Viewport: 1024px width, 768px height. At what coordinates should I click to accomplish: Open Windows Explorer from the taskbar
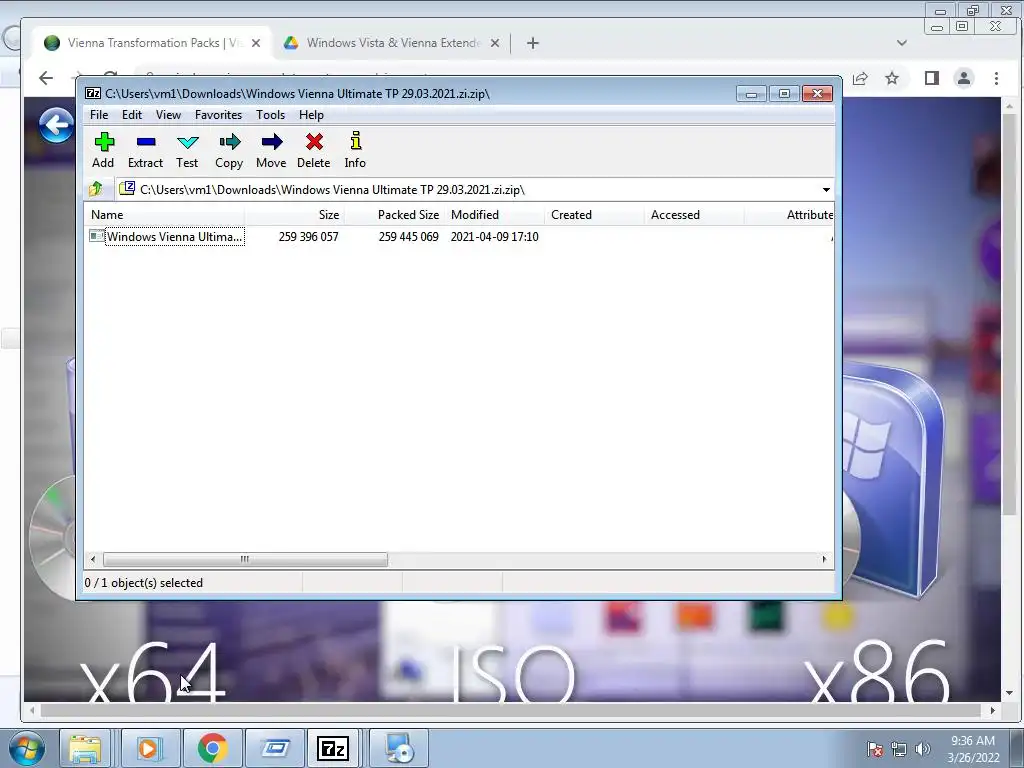point(85,748)
